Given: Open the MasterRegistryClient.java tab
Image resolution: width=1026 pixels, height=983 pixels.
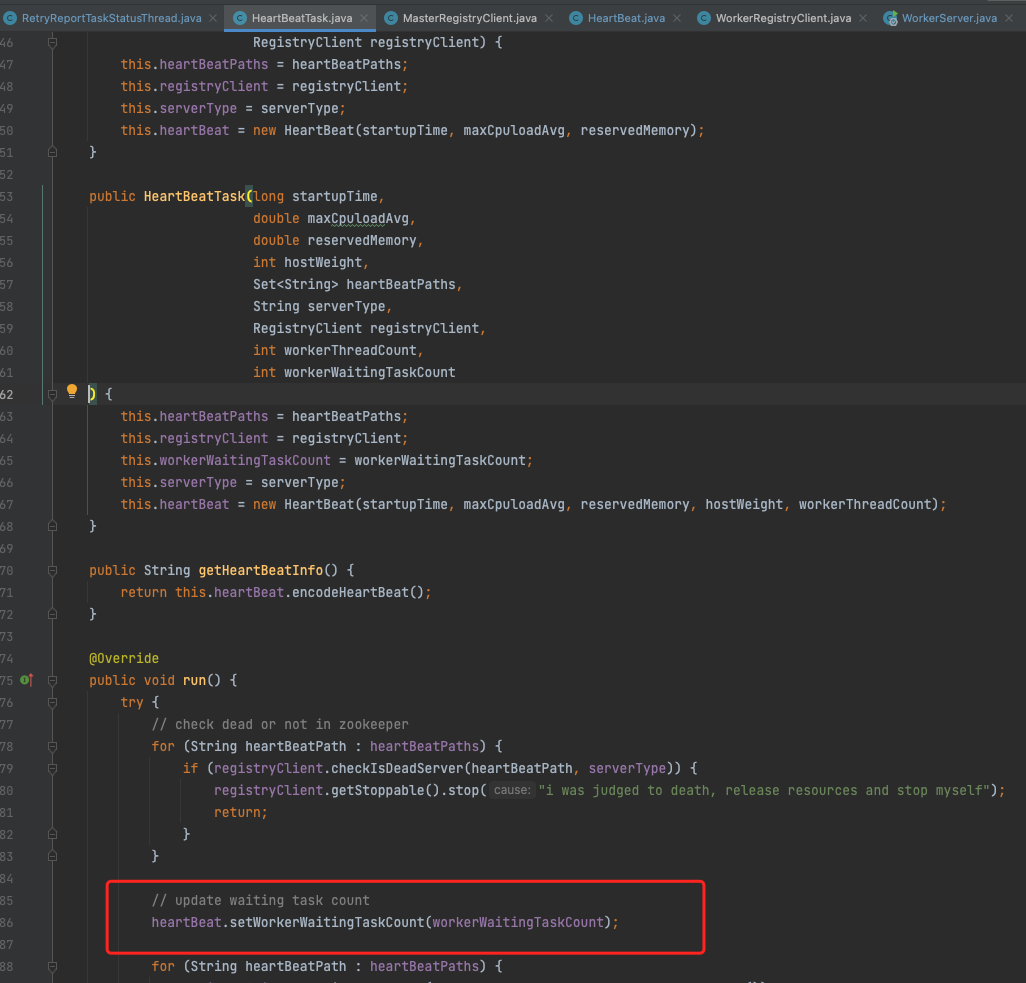Looking at the screenshot, I should tap(469, 18).
